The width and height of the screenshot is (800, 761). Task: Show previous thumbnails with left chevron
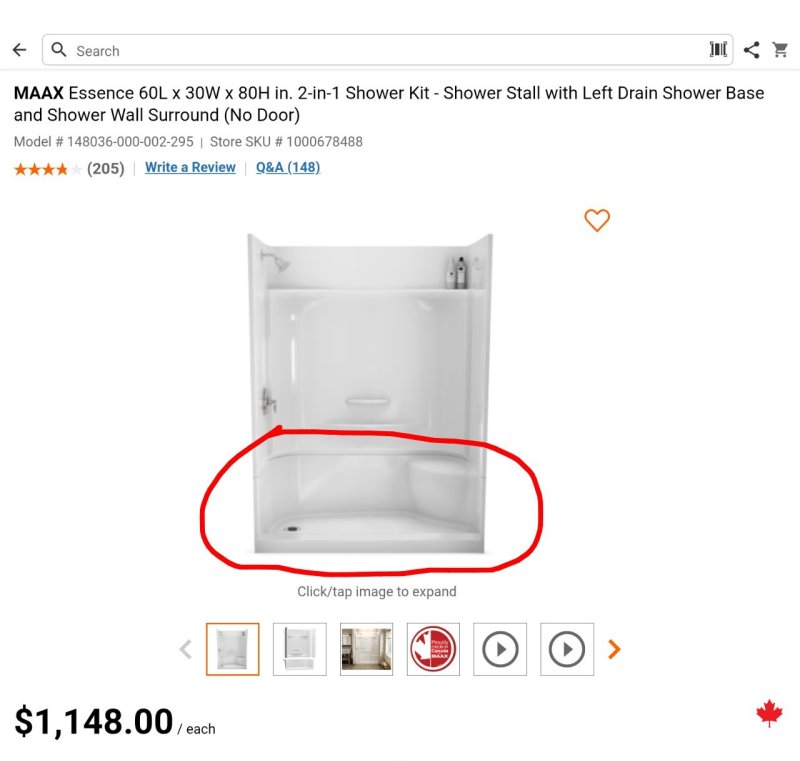(185, 650)
